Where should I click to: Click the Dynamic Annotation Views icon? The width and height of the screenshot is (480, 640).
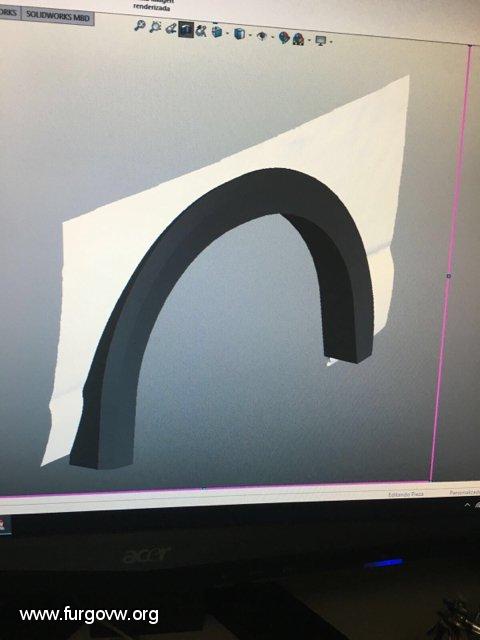(201, 31)
